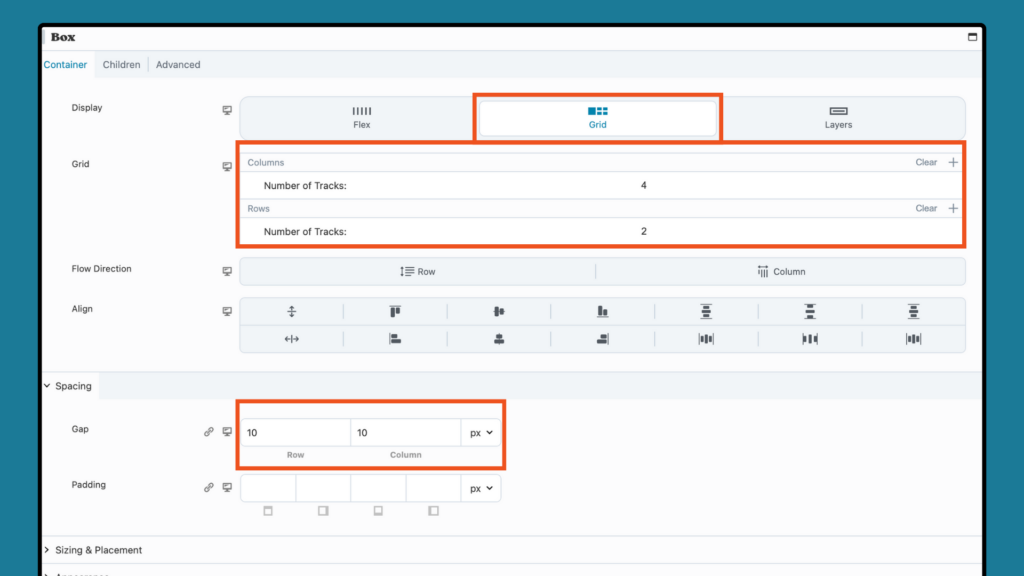Set flow direction to Row

(417, 270)
